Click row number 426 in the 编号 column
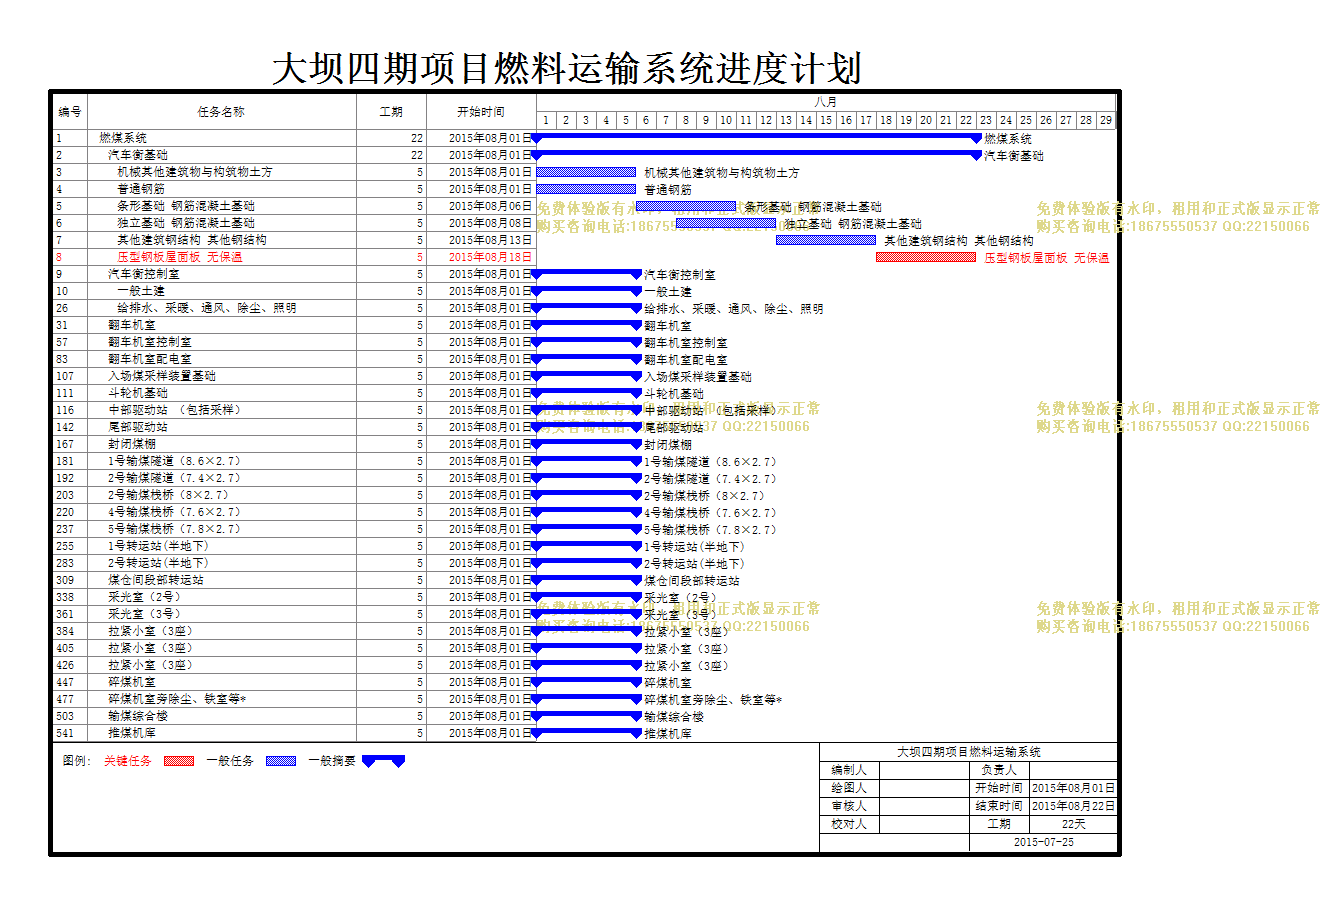The height and width of the screenshot is (903, 1320). 65,665
